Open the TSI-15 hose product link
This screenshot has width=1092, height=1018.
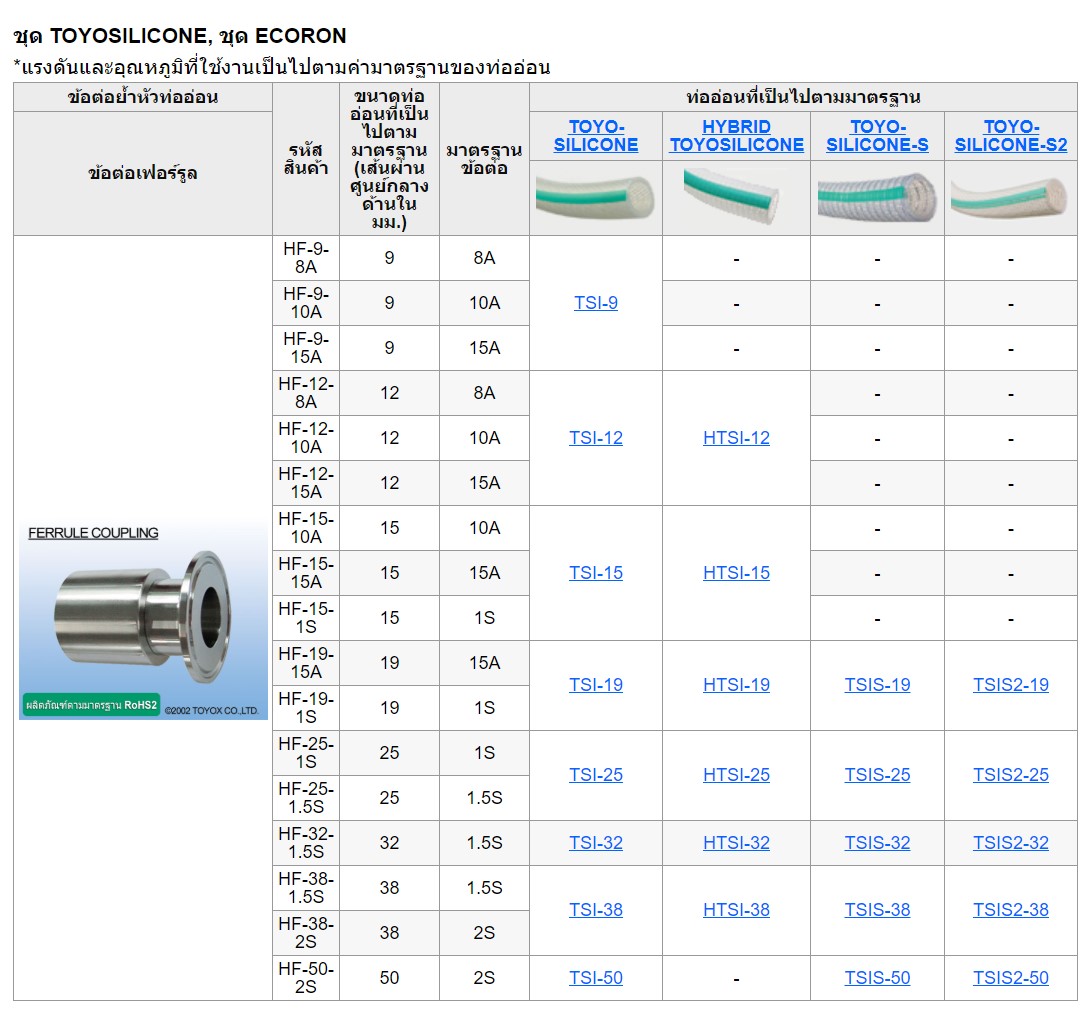(x=595, y=572)
